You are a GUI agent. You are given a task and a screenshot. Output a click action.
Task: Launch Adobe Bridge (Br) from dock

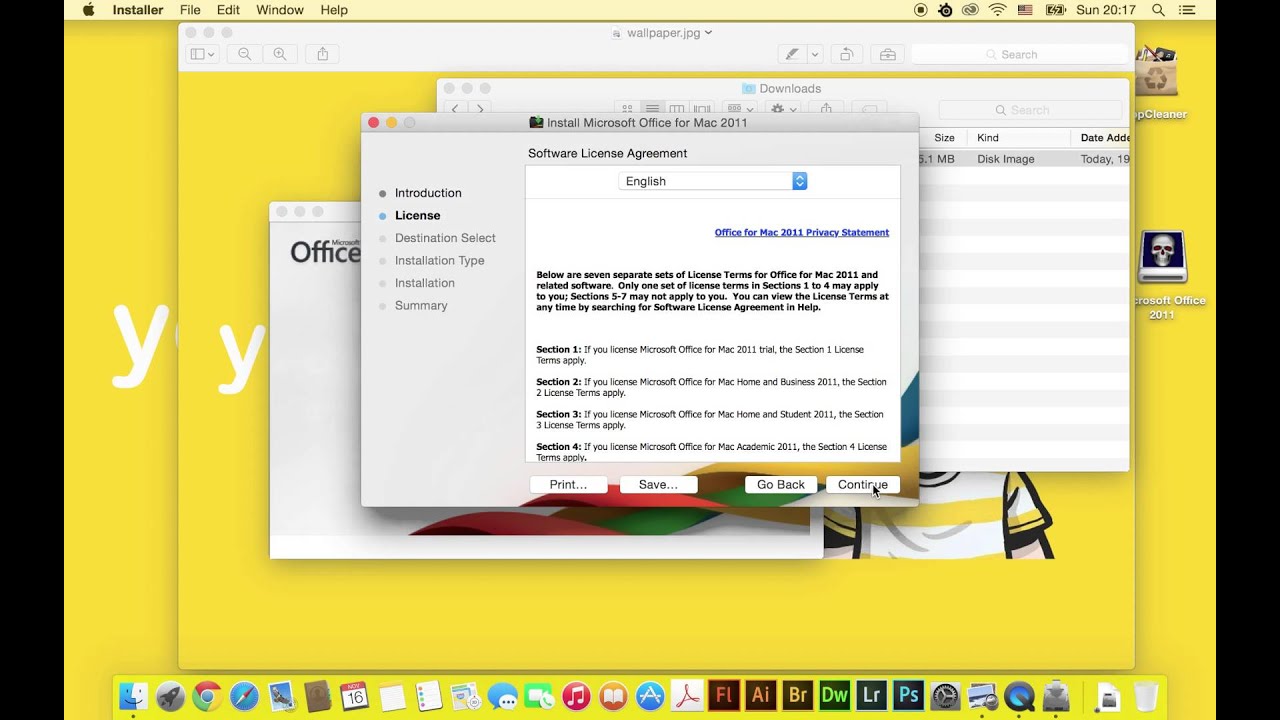(798, 694)
